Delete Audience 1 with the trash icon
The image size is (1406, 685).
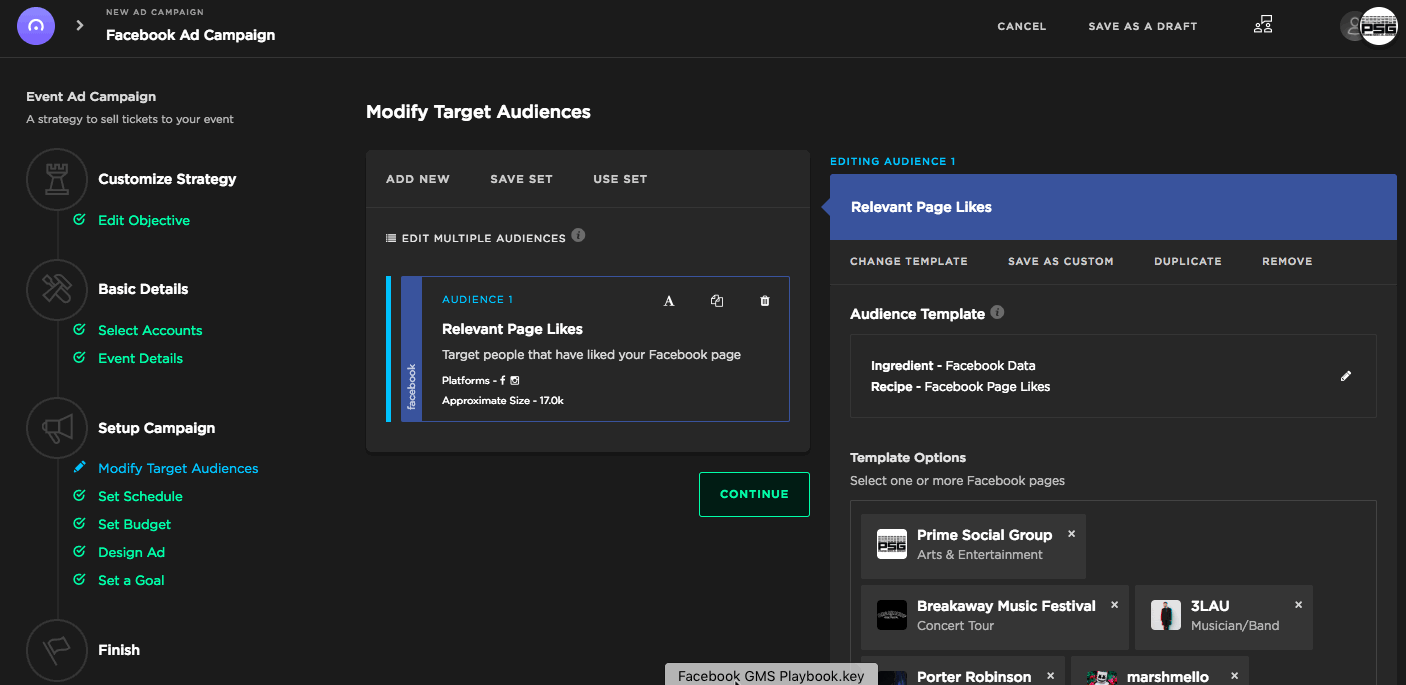point(765,300)
